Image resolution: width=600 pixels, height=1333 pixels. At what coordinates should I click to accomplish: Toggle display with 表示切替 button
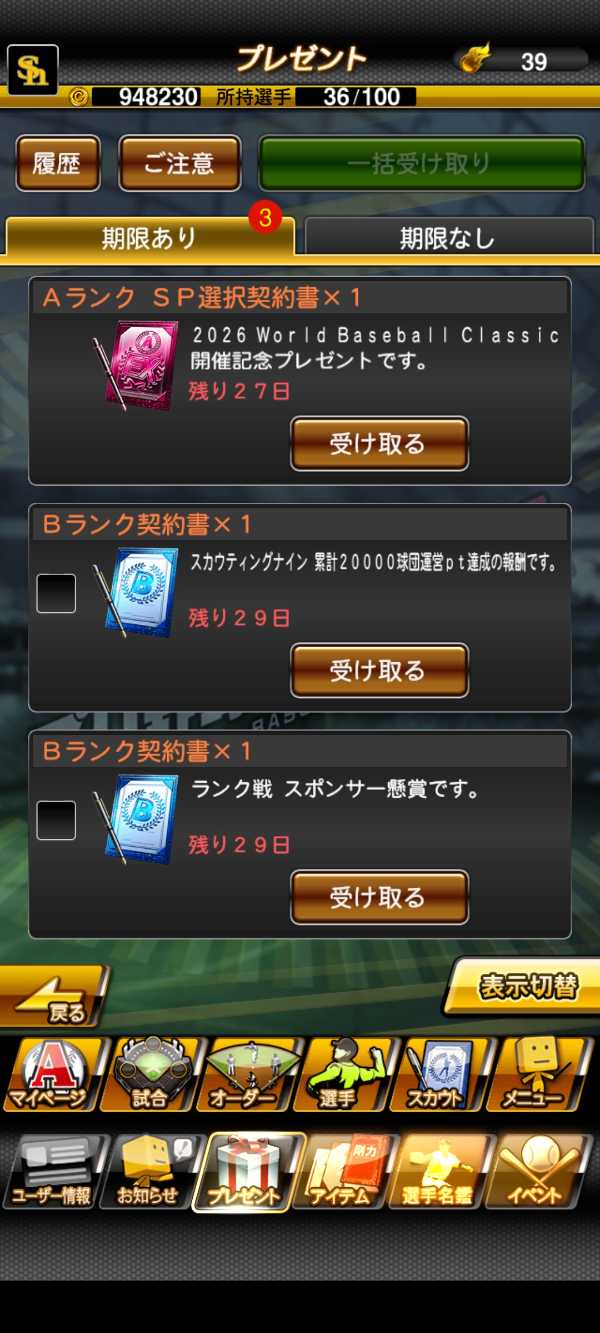522,986
